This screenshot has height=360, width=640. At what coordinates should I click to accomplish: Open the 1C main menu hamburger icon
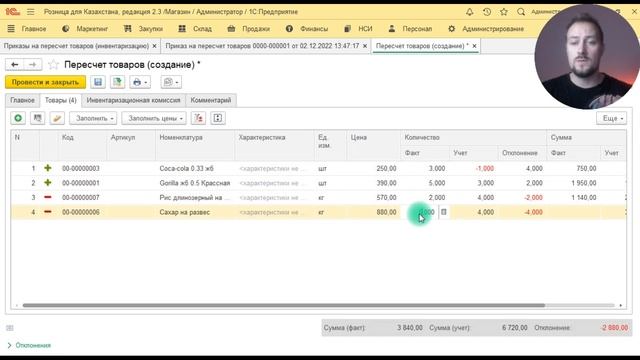tap(31, 12)
